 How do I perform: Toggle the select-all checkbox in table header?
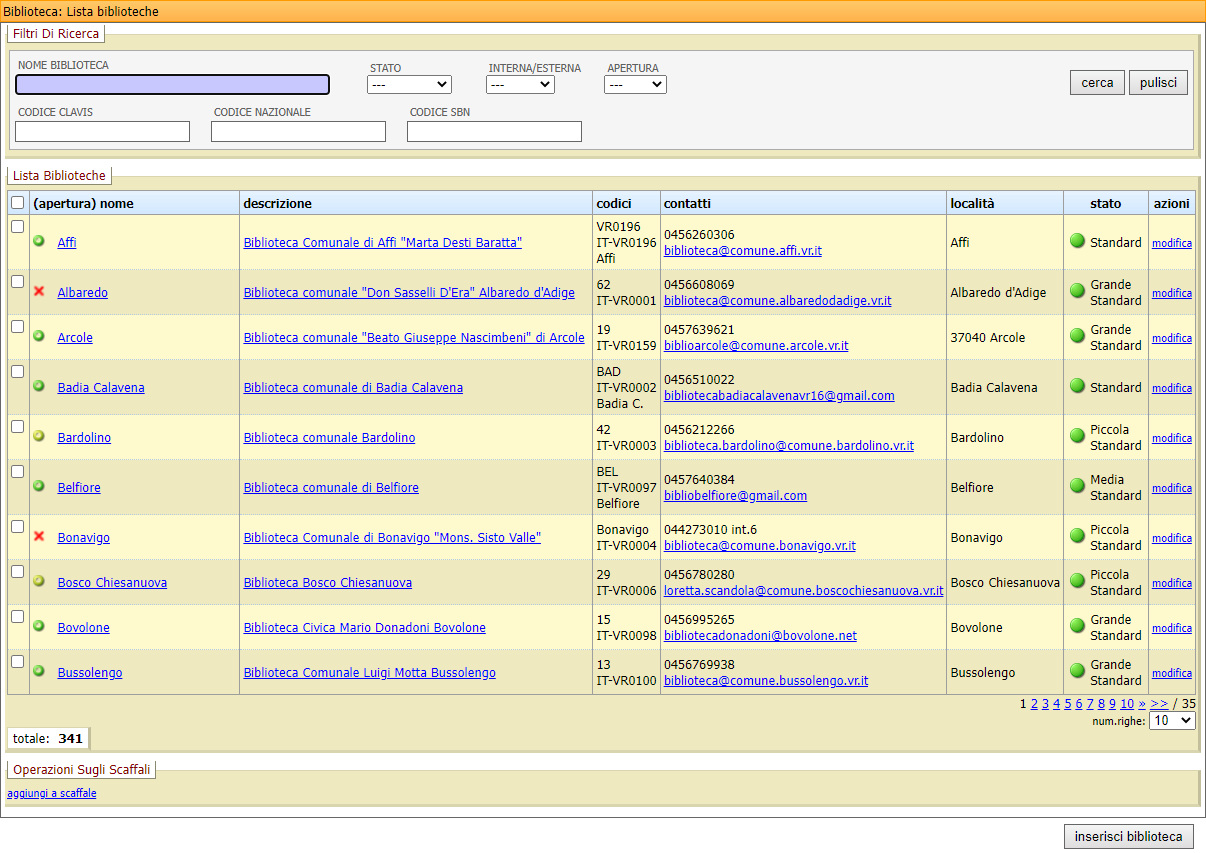17,203
